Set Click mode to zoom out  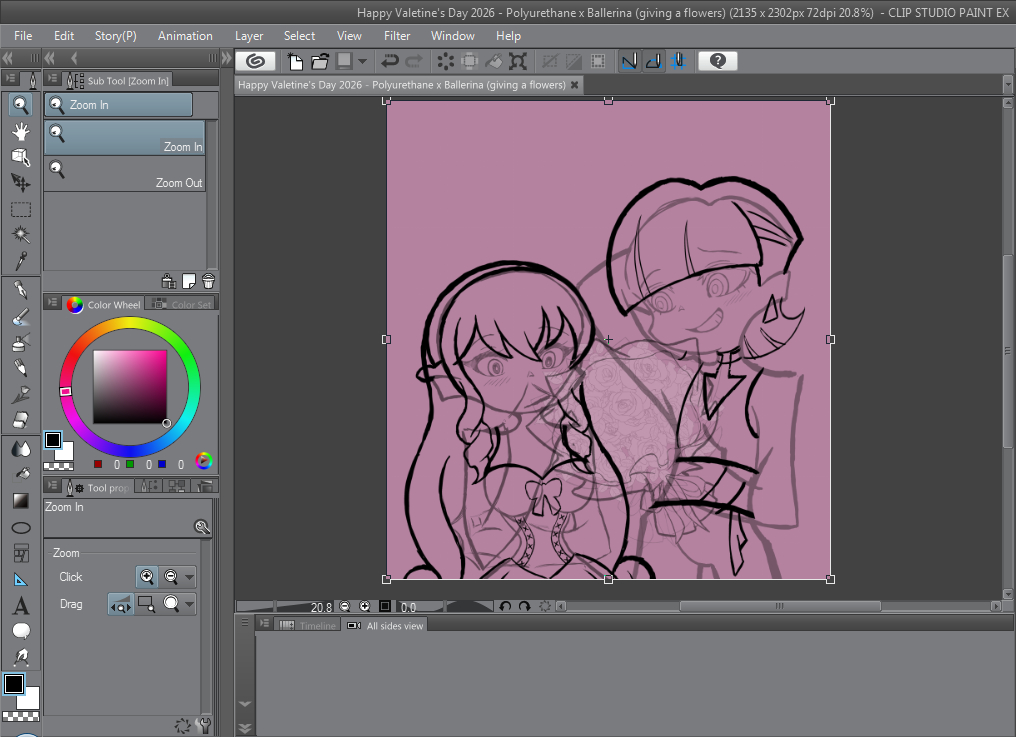click(x=171, y=577)
